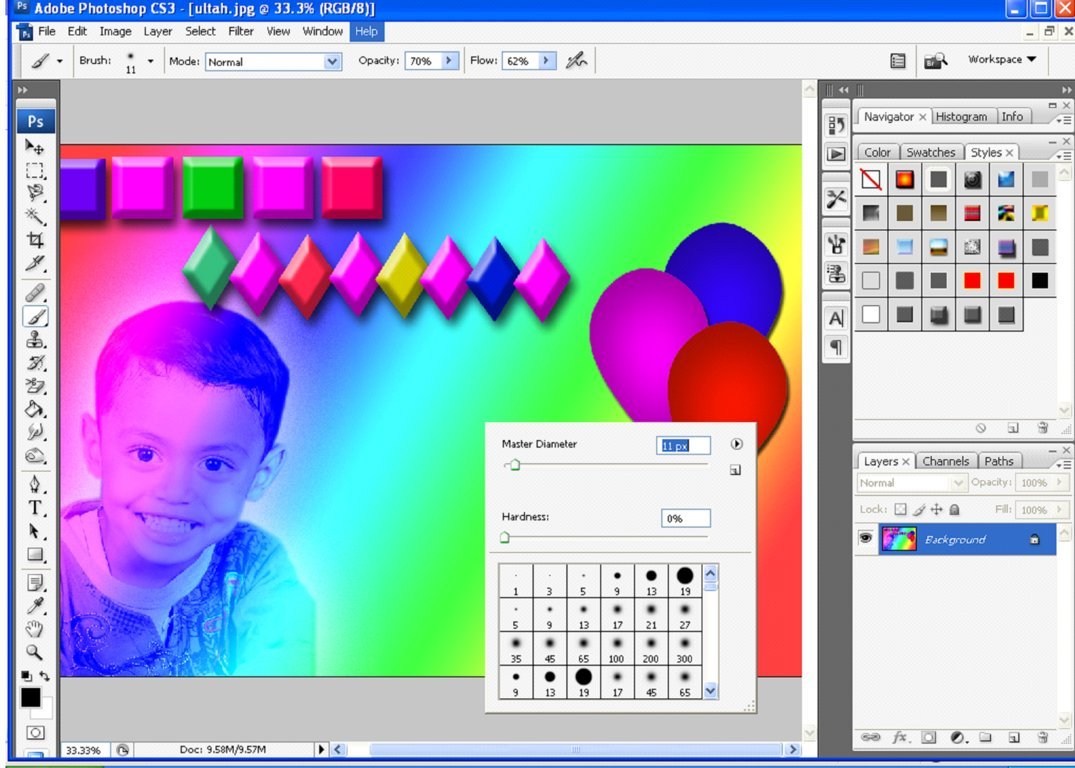Choose the 300 soft brush preset

click(x=685, y=649)
